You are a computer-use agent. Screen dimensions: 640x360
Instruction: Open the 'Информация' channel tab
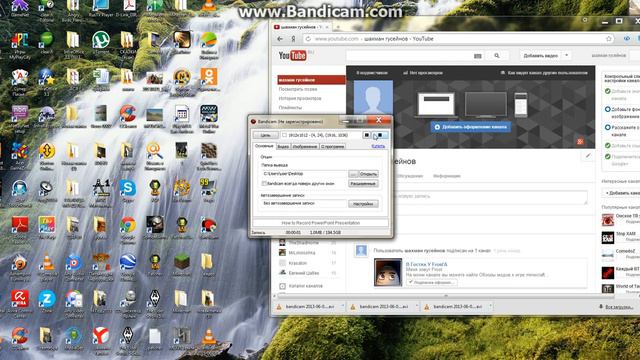[447, 176]
